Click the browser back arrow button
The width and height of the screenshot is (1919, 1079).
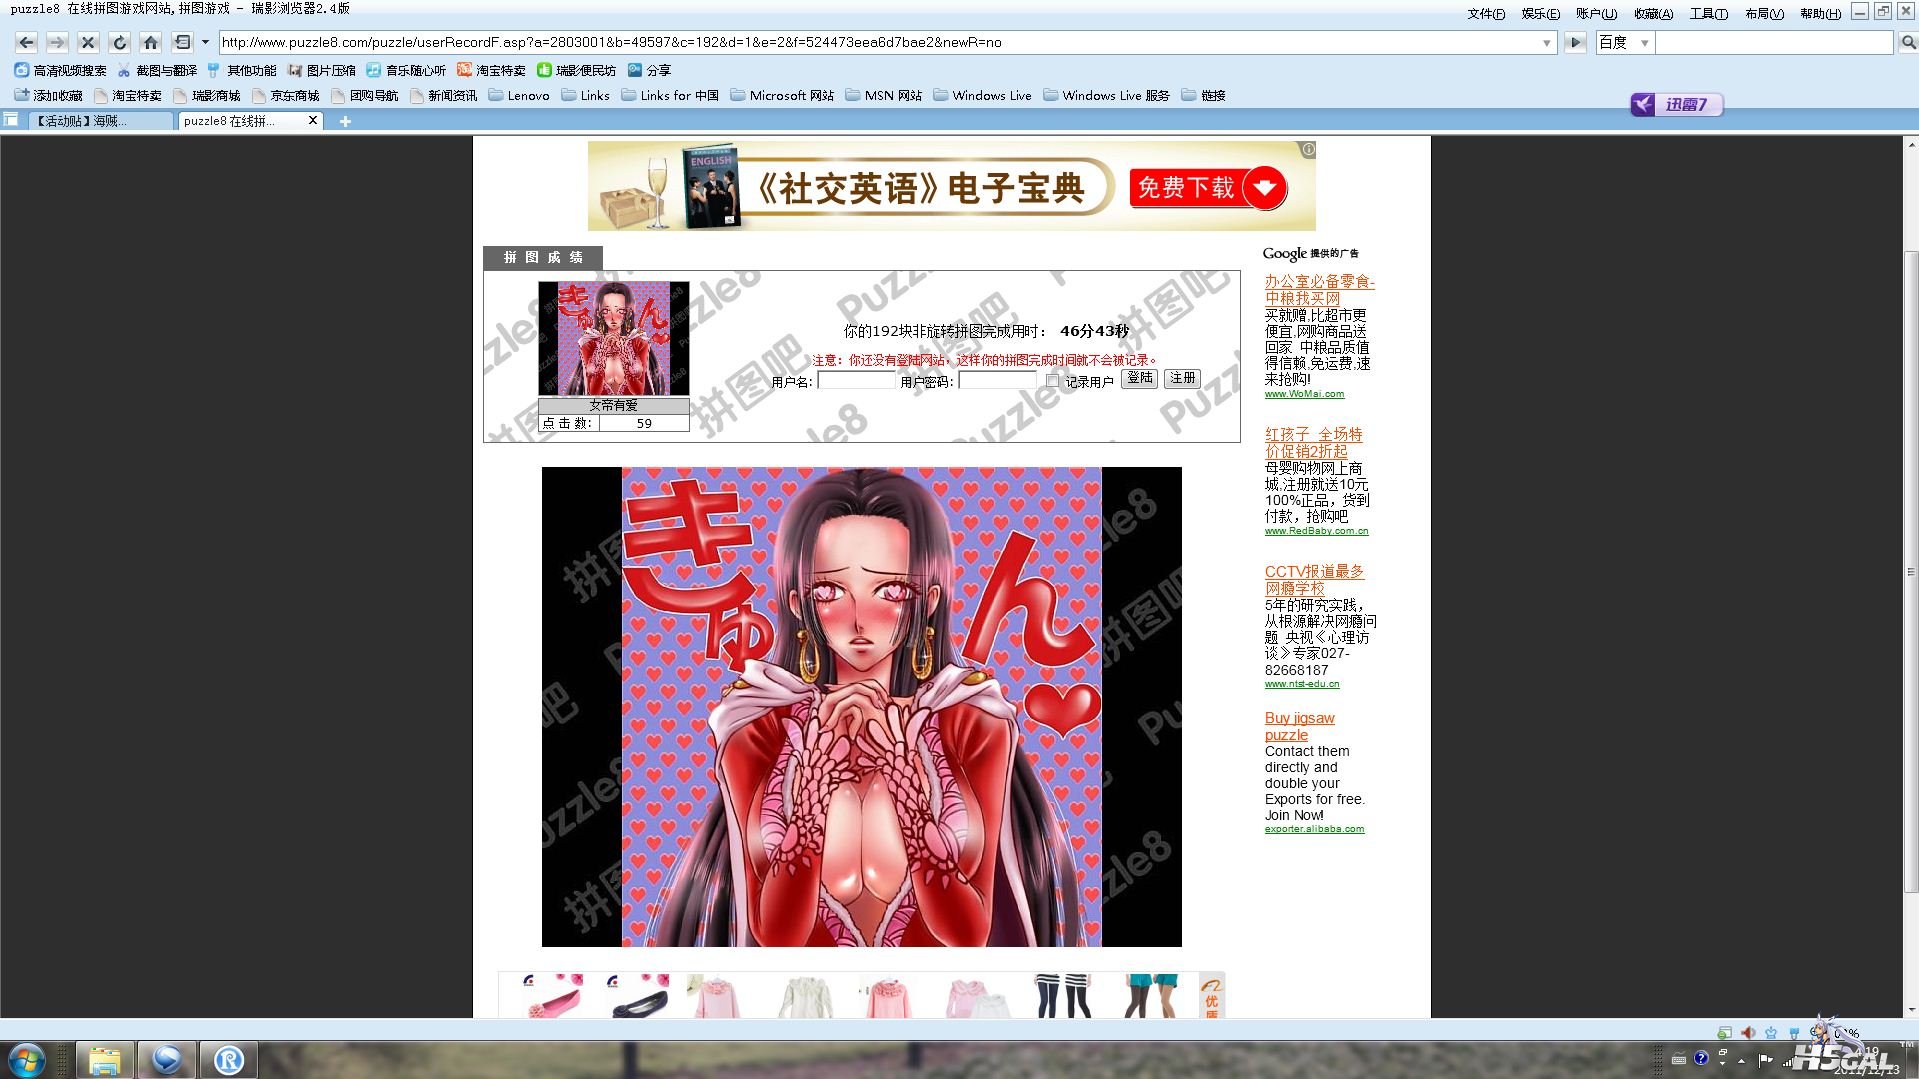tap(27, 42)
